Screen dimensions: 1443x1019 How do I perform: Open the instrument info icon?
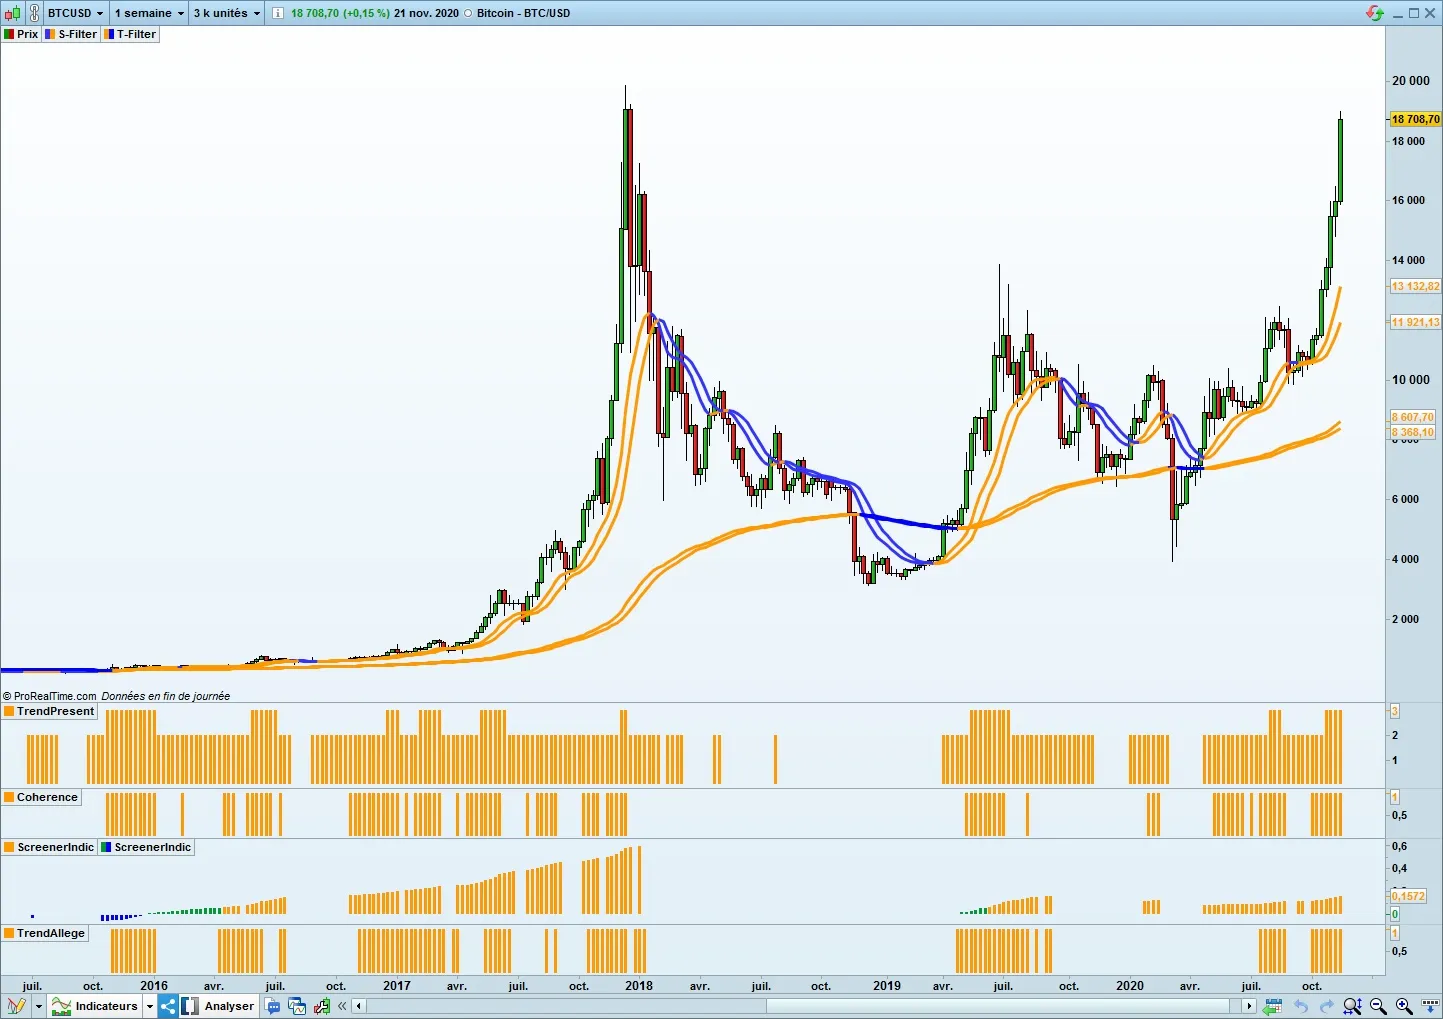pos(277,13)
